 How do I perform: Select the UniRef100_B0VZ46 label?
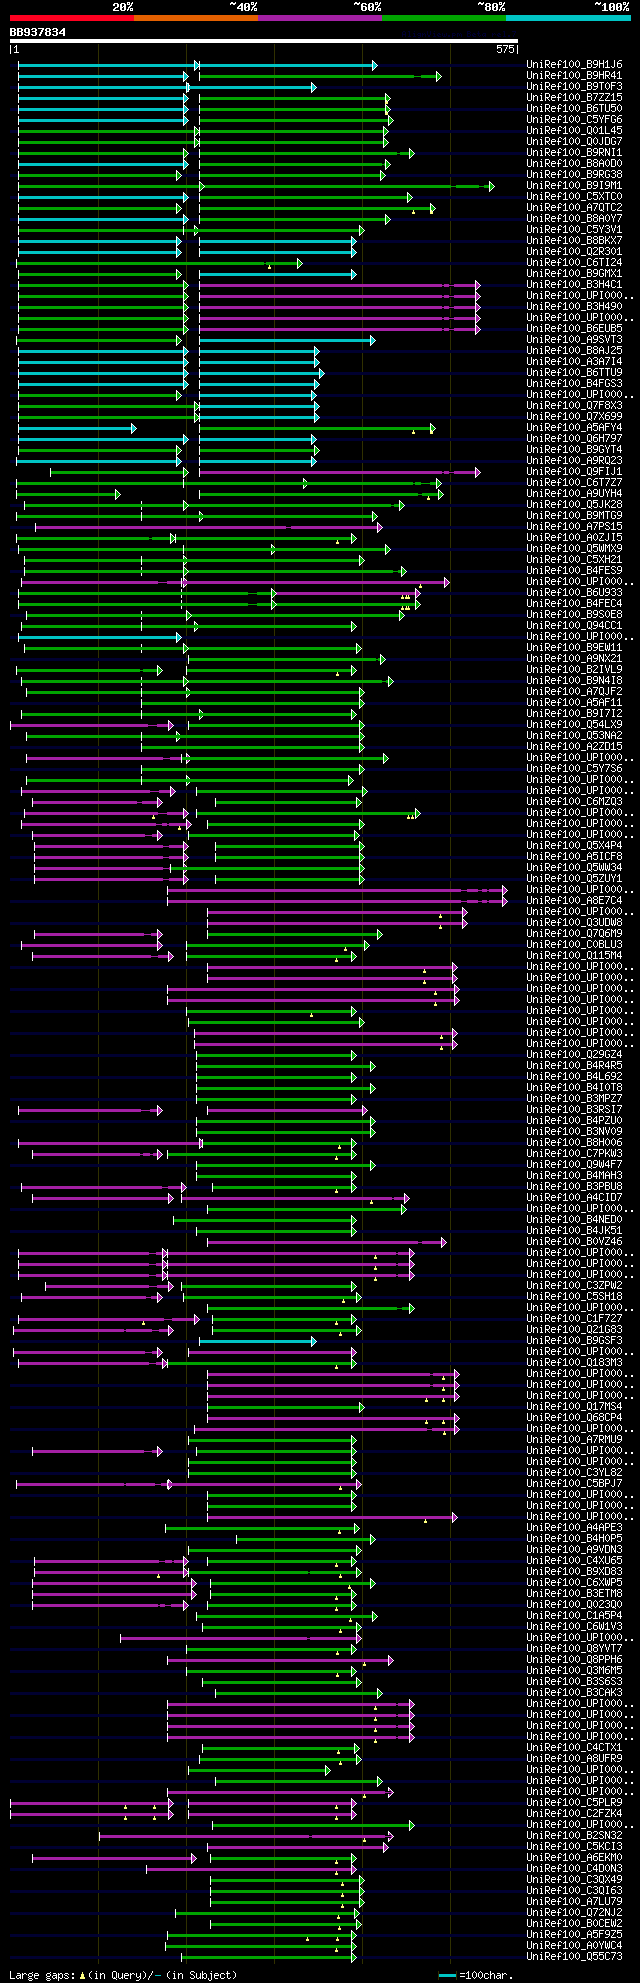pos(574,1242)
